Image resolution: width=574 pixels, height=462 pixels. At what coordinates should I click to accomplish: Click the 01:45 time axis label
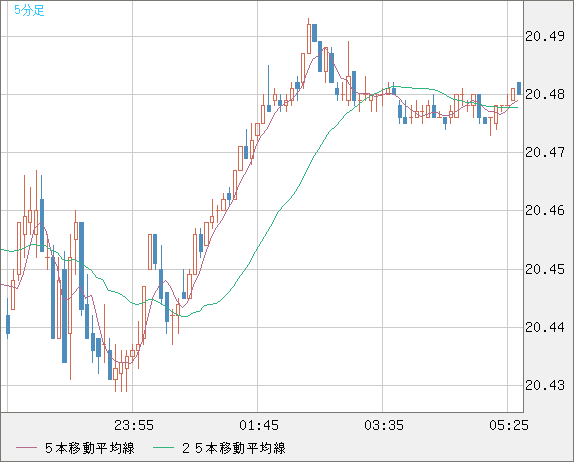point(259,425)
